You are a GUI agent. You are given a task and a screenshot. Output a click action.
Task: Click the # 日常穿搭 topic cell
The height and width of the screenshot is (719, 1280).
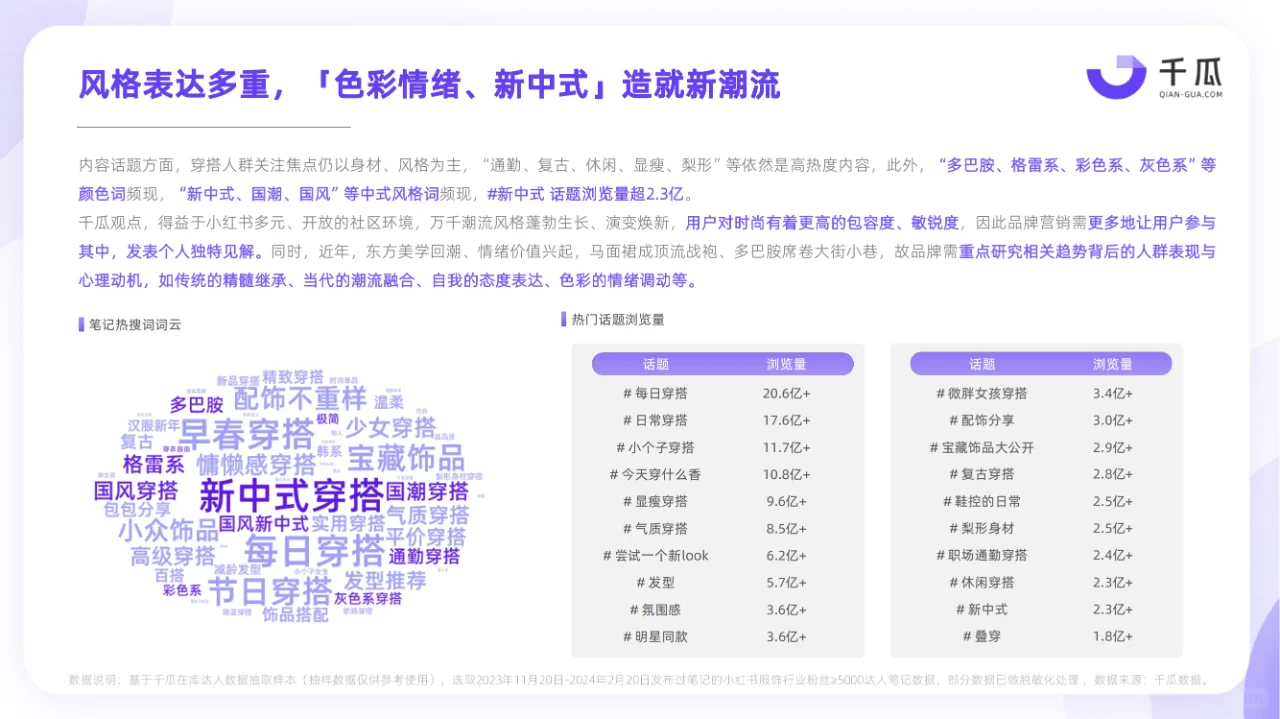(x=655, y=420)
